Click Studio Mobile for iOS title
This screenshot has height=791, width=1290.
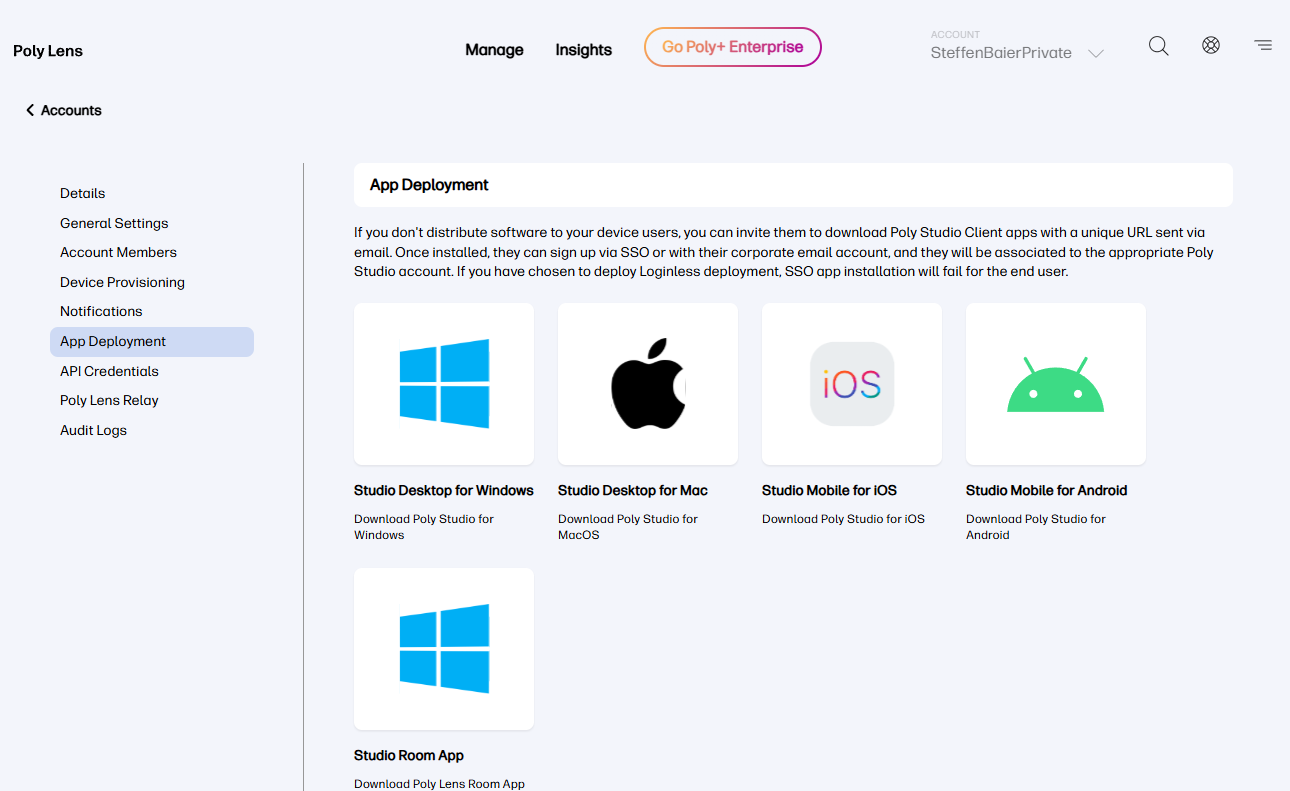pyautogui.click(x=829, y=490)
